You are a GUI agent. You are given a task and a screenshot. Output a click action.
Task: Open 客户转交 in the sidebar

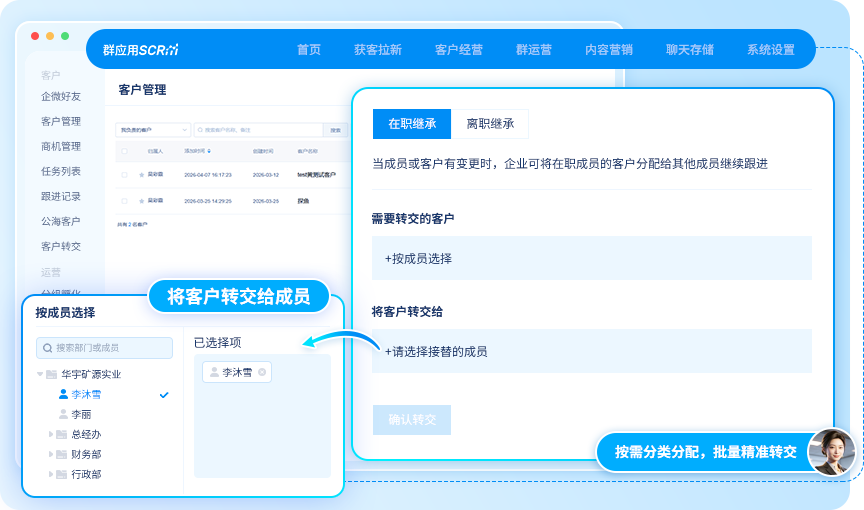61,246
